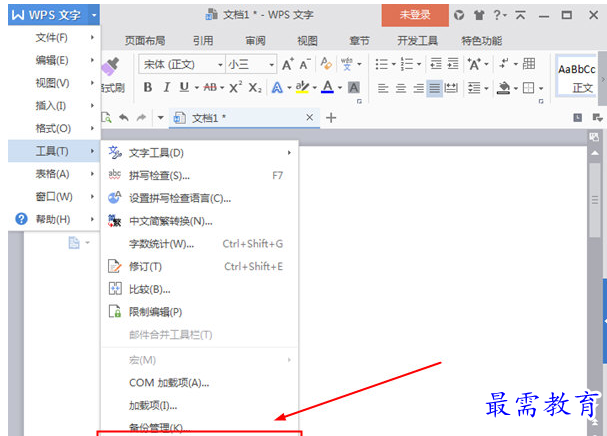Select 拼写检查(S)... menu entry
Image resolution: width=607 pixels, height=436 pixels.
[199, 176]
